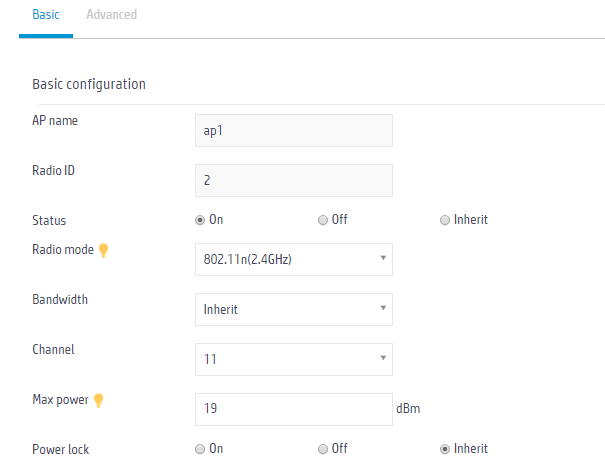Set Status to Off

[x=323, y=220]
